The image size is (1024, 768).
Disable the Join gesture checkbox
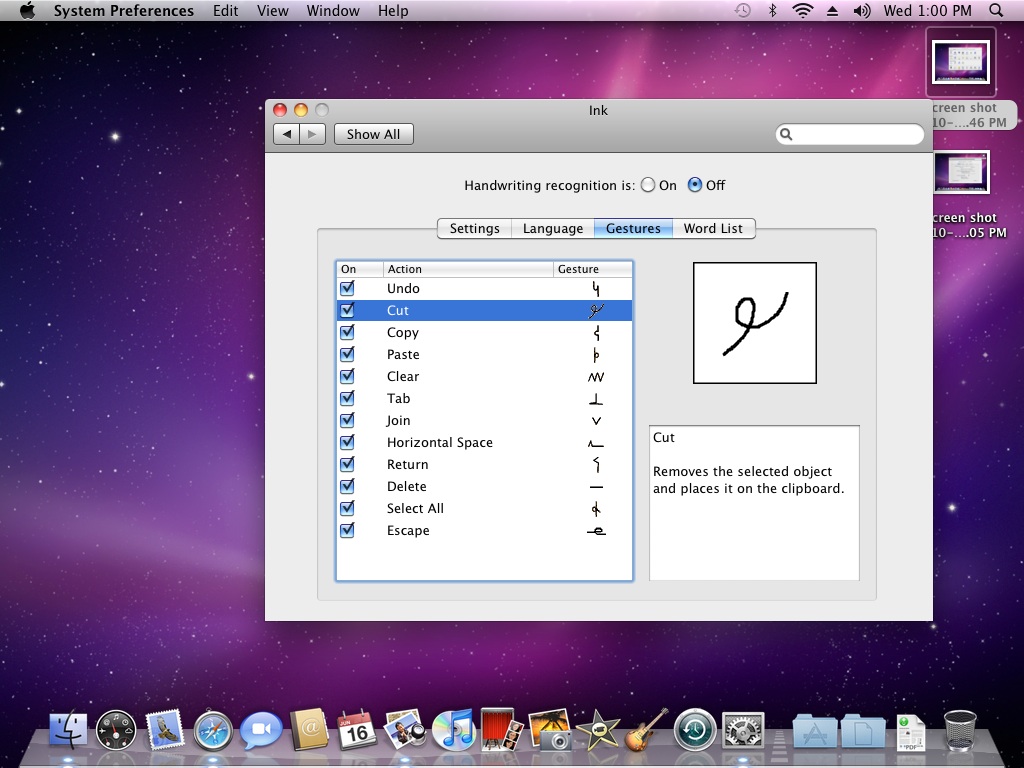point(347,420)
